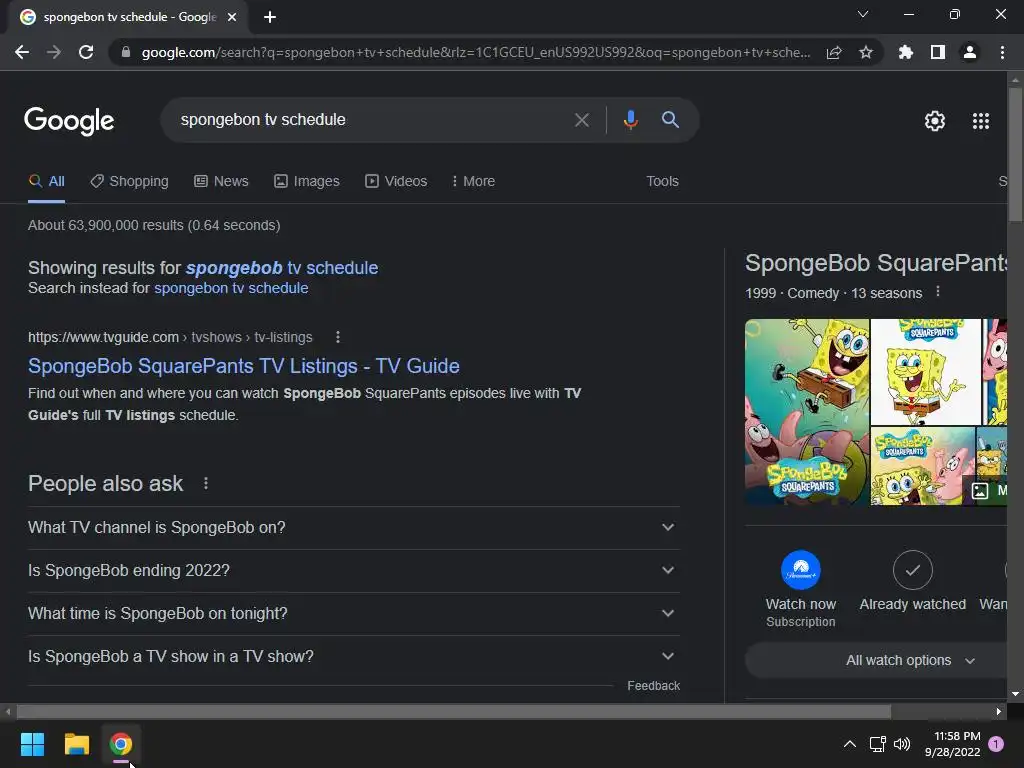Open the network tray icon

pyautogui.click(x=877, y=744)
